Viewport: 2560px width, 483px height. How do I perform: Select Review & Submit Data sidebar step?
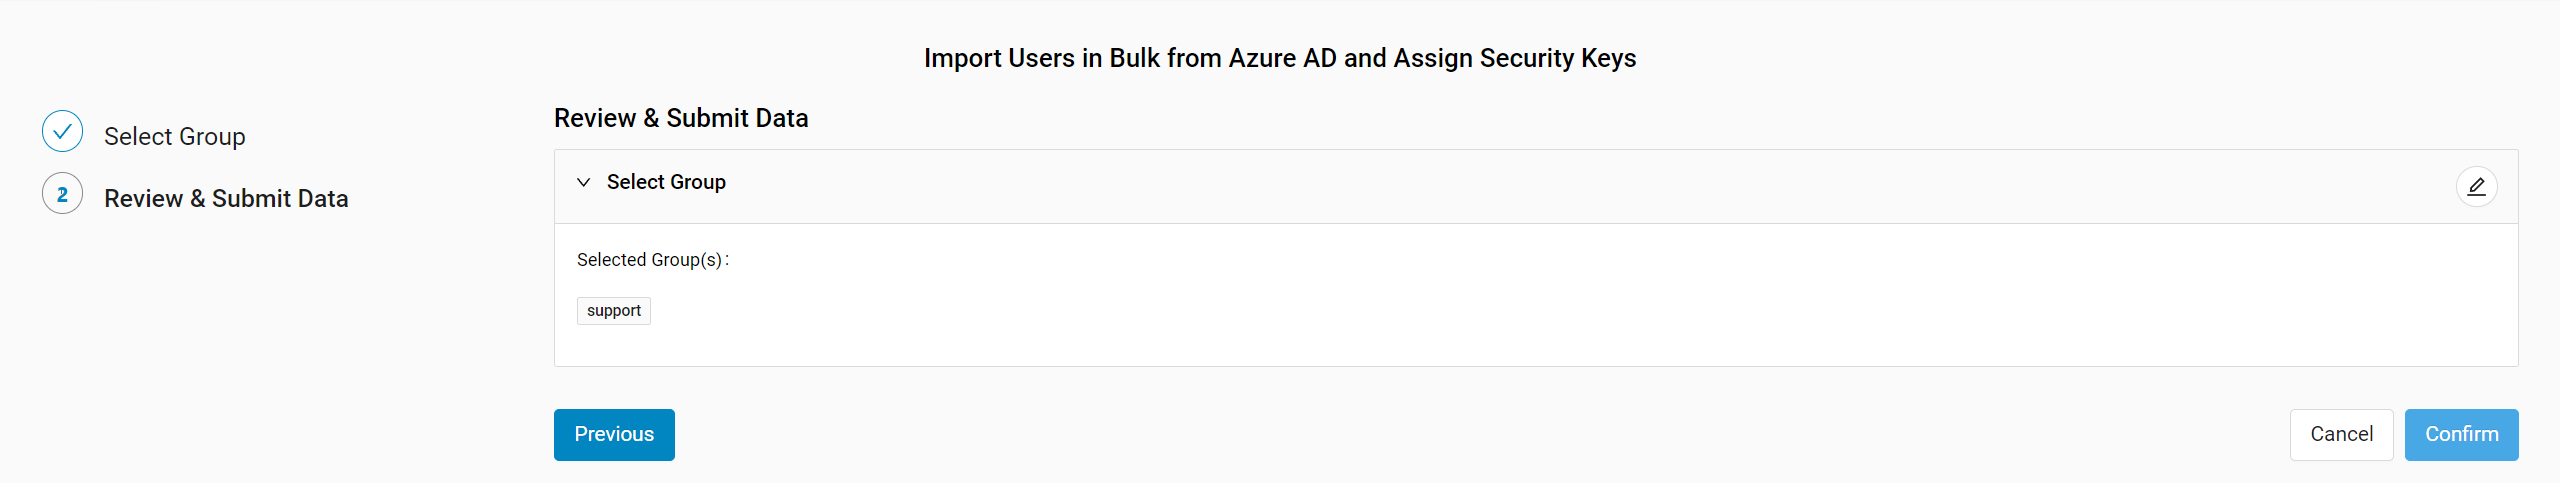pyautogui.click(x=226, y=198)
